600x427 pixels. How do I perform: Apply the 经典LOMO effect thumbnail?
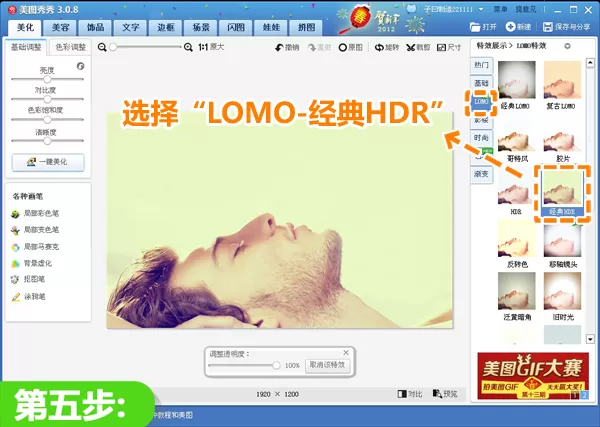point(517,80)
